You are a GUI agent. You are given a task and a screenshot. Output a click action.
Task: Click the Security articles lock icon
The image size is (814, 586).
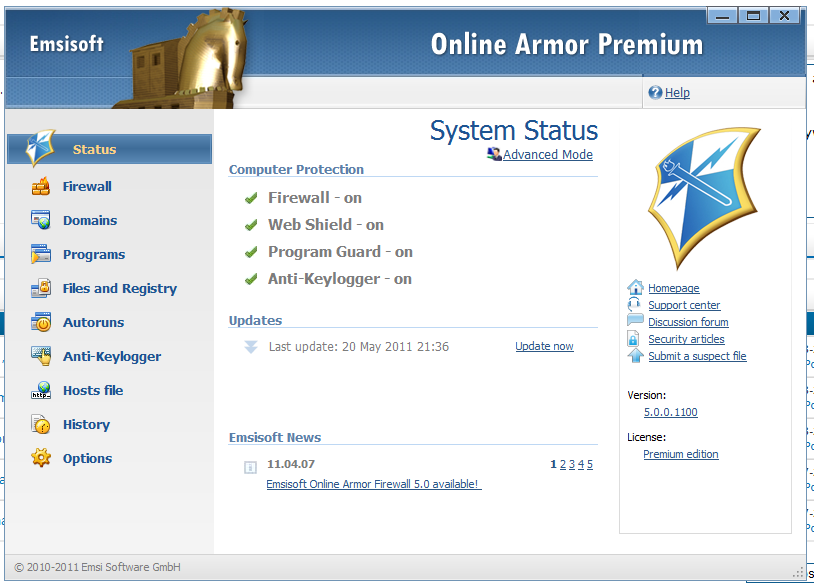point(633,339)
